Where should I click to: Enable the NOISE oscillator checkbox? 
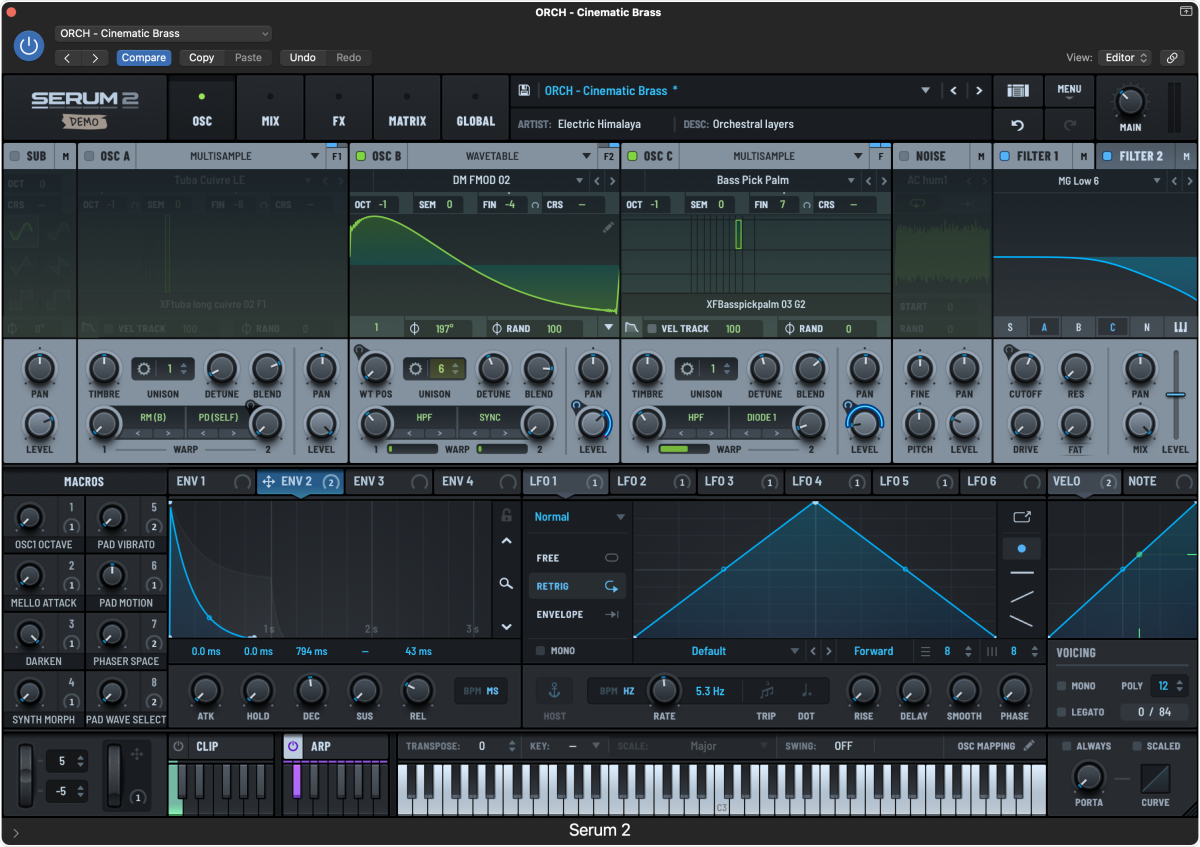(x=904, y=156)
